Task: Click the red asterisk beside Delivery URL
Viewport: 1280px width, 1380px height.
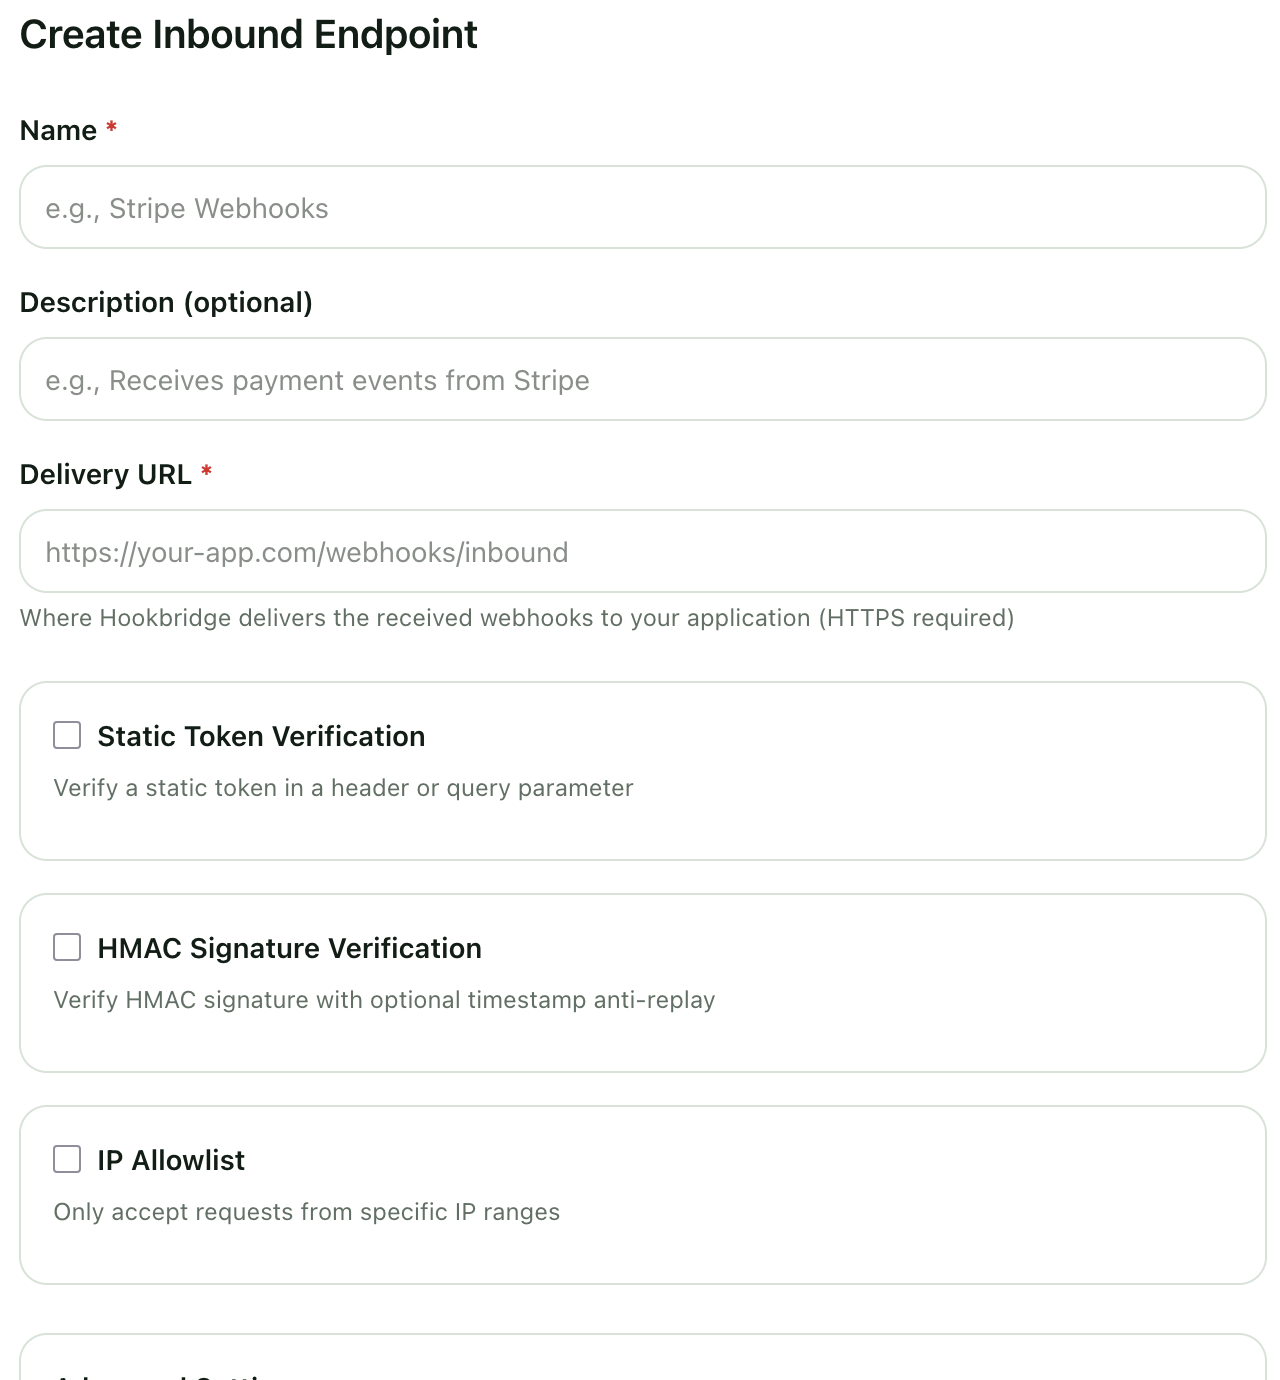Action: (206, 471)
